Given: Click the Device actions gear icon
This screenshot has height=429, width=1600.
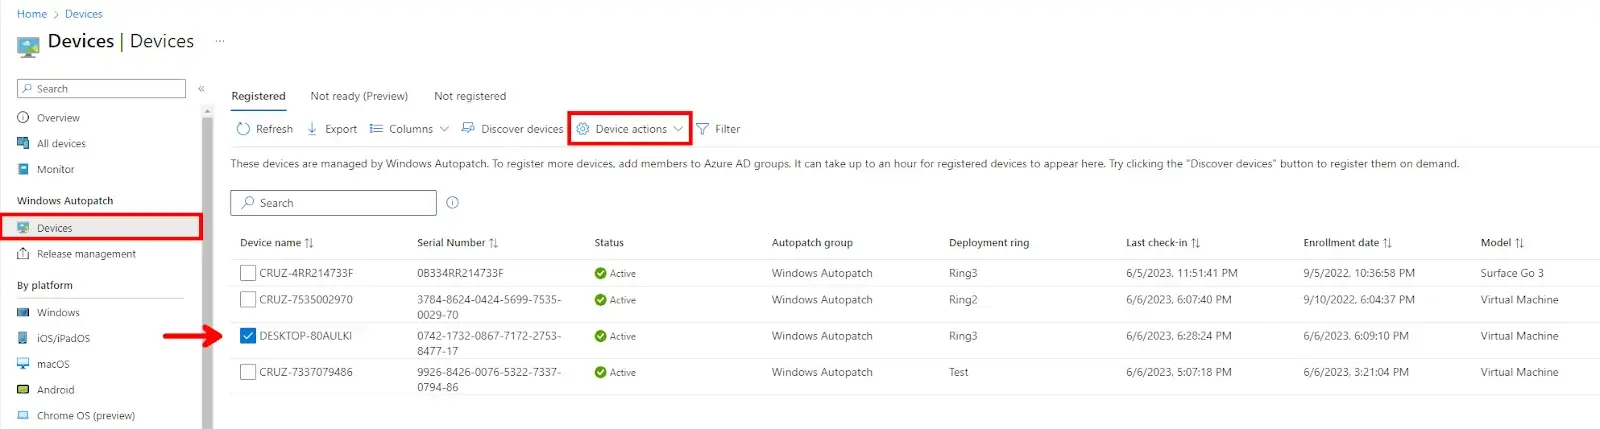Looking at the screenshot, I should coord(583,128).
